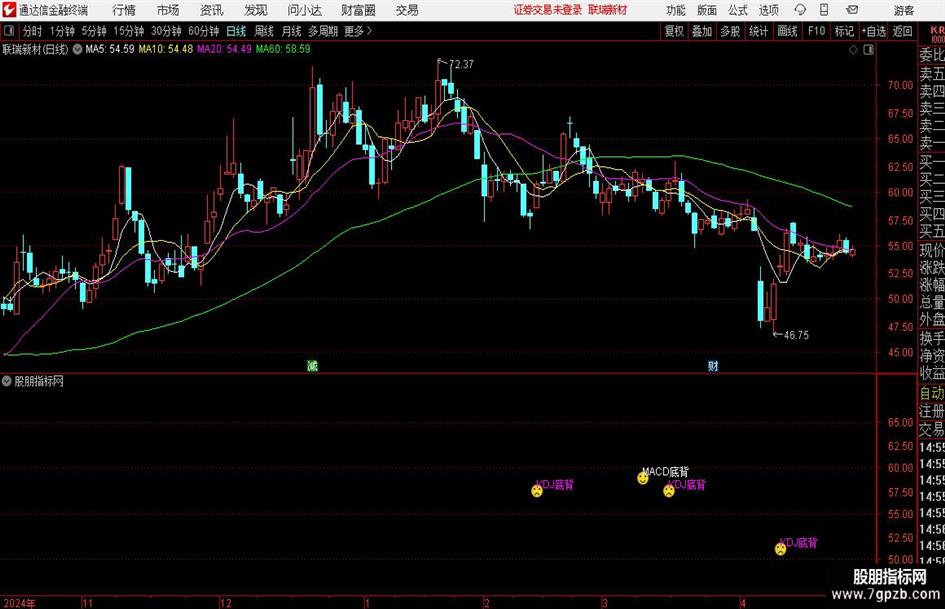The width and height of the screenshot is (945, 609).
Task: Click the 通达信 red logo icon
Action: (x=10, y=10)
